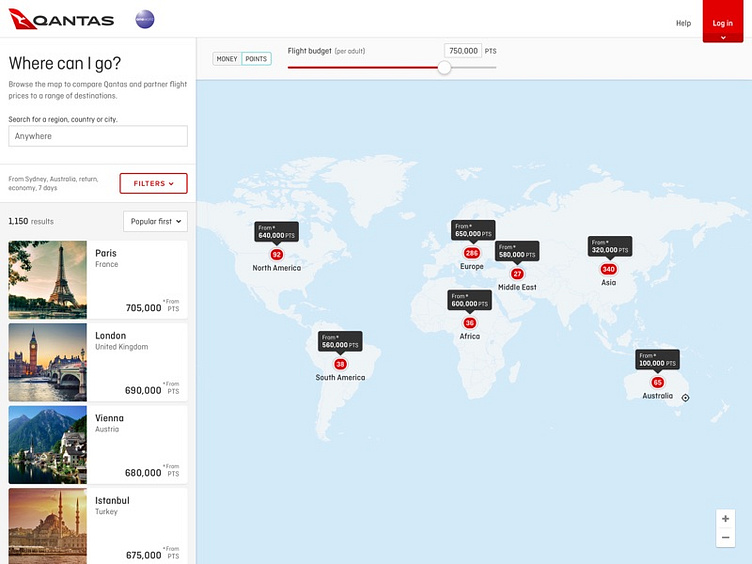Switch budget display to Money

coord(228,59)
